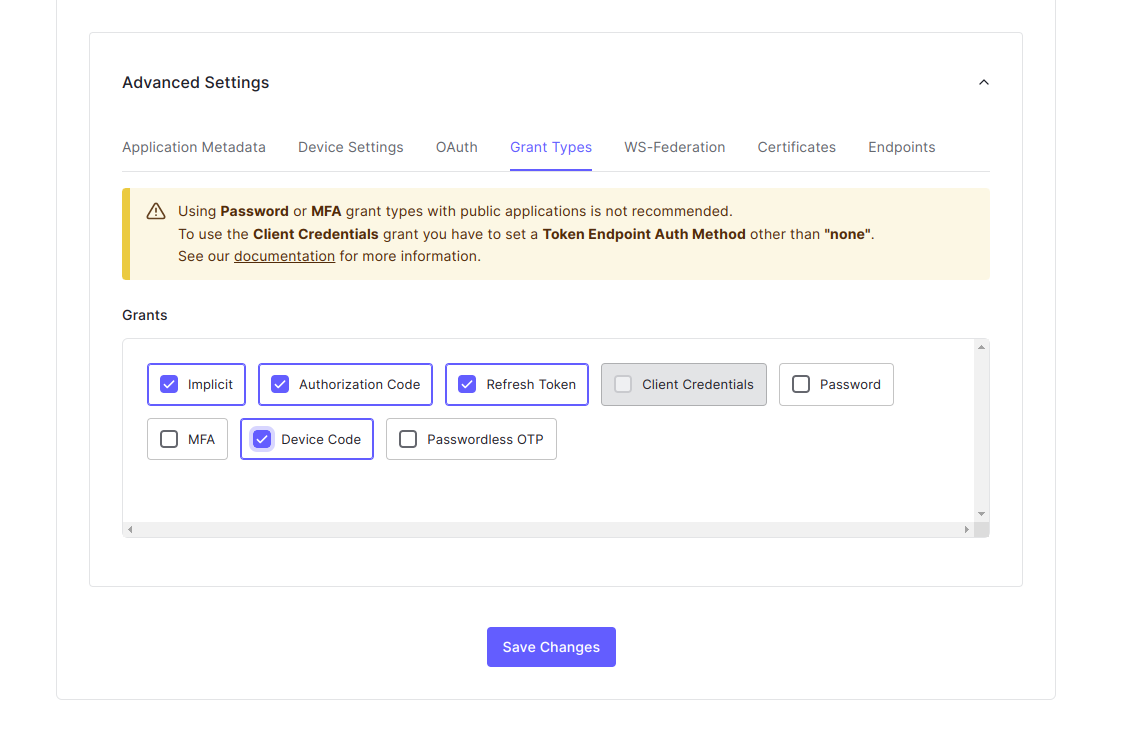Viewport: 1121px width, 734px height.
Task: Click the grants box scroll-right arrow
Action: coord(966,529)
